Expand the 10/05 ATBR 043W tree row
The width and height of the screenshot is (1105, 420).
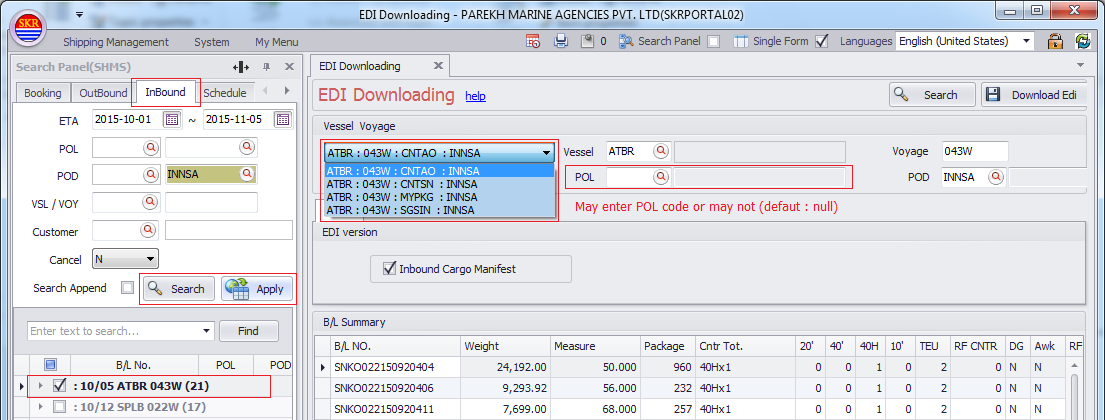pyautogui.click(x=40, y=385)
